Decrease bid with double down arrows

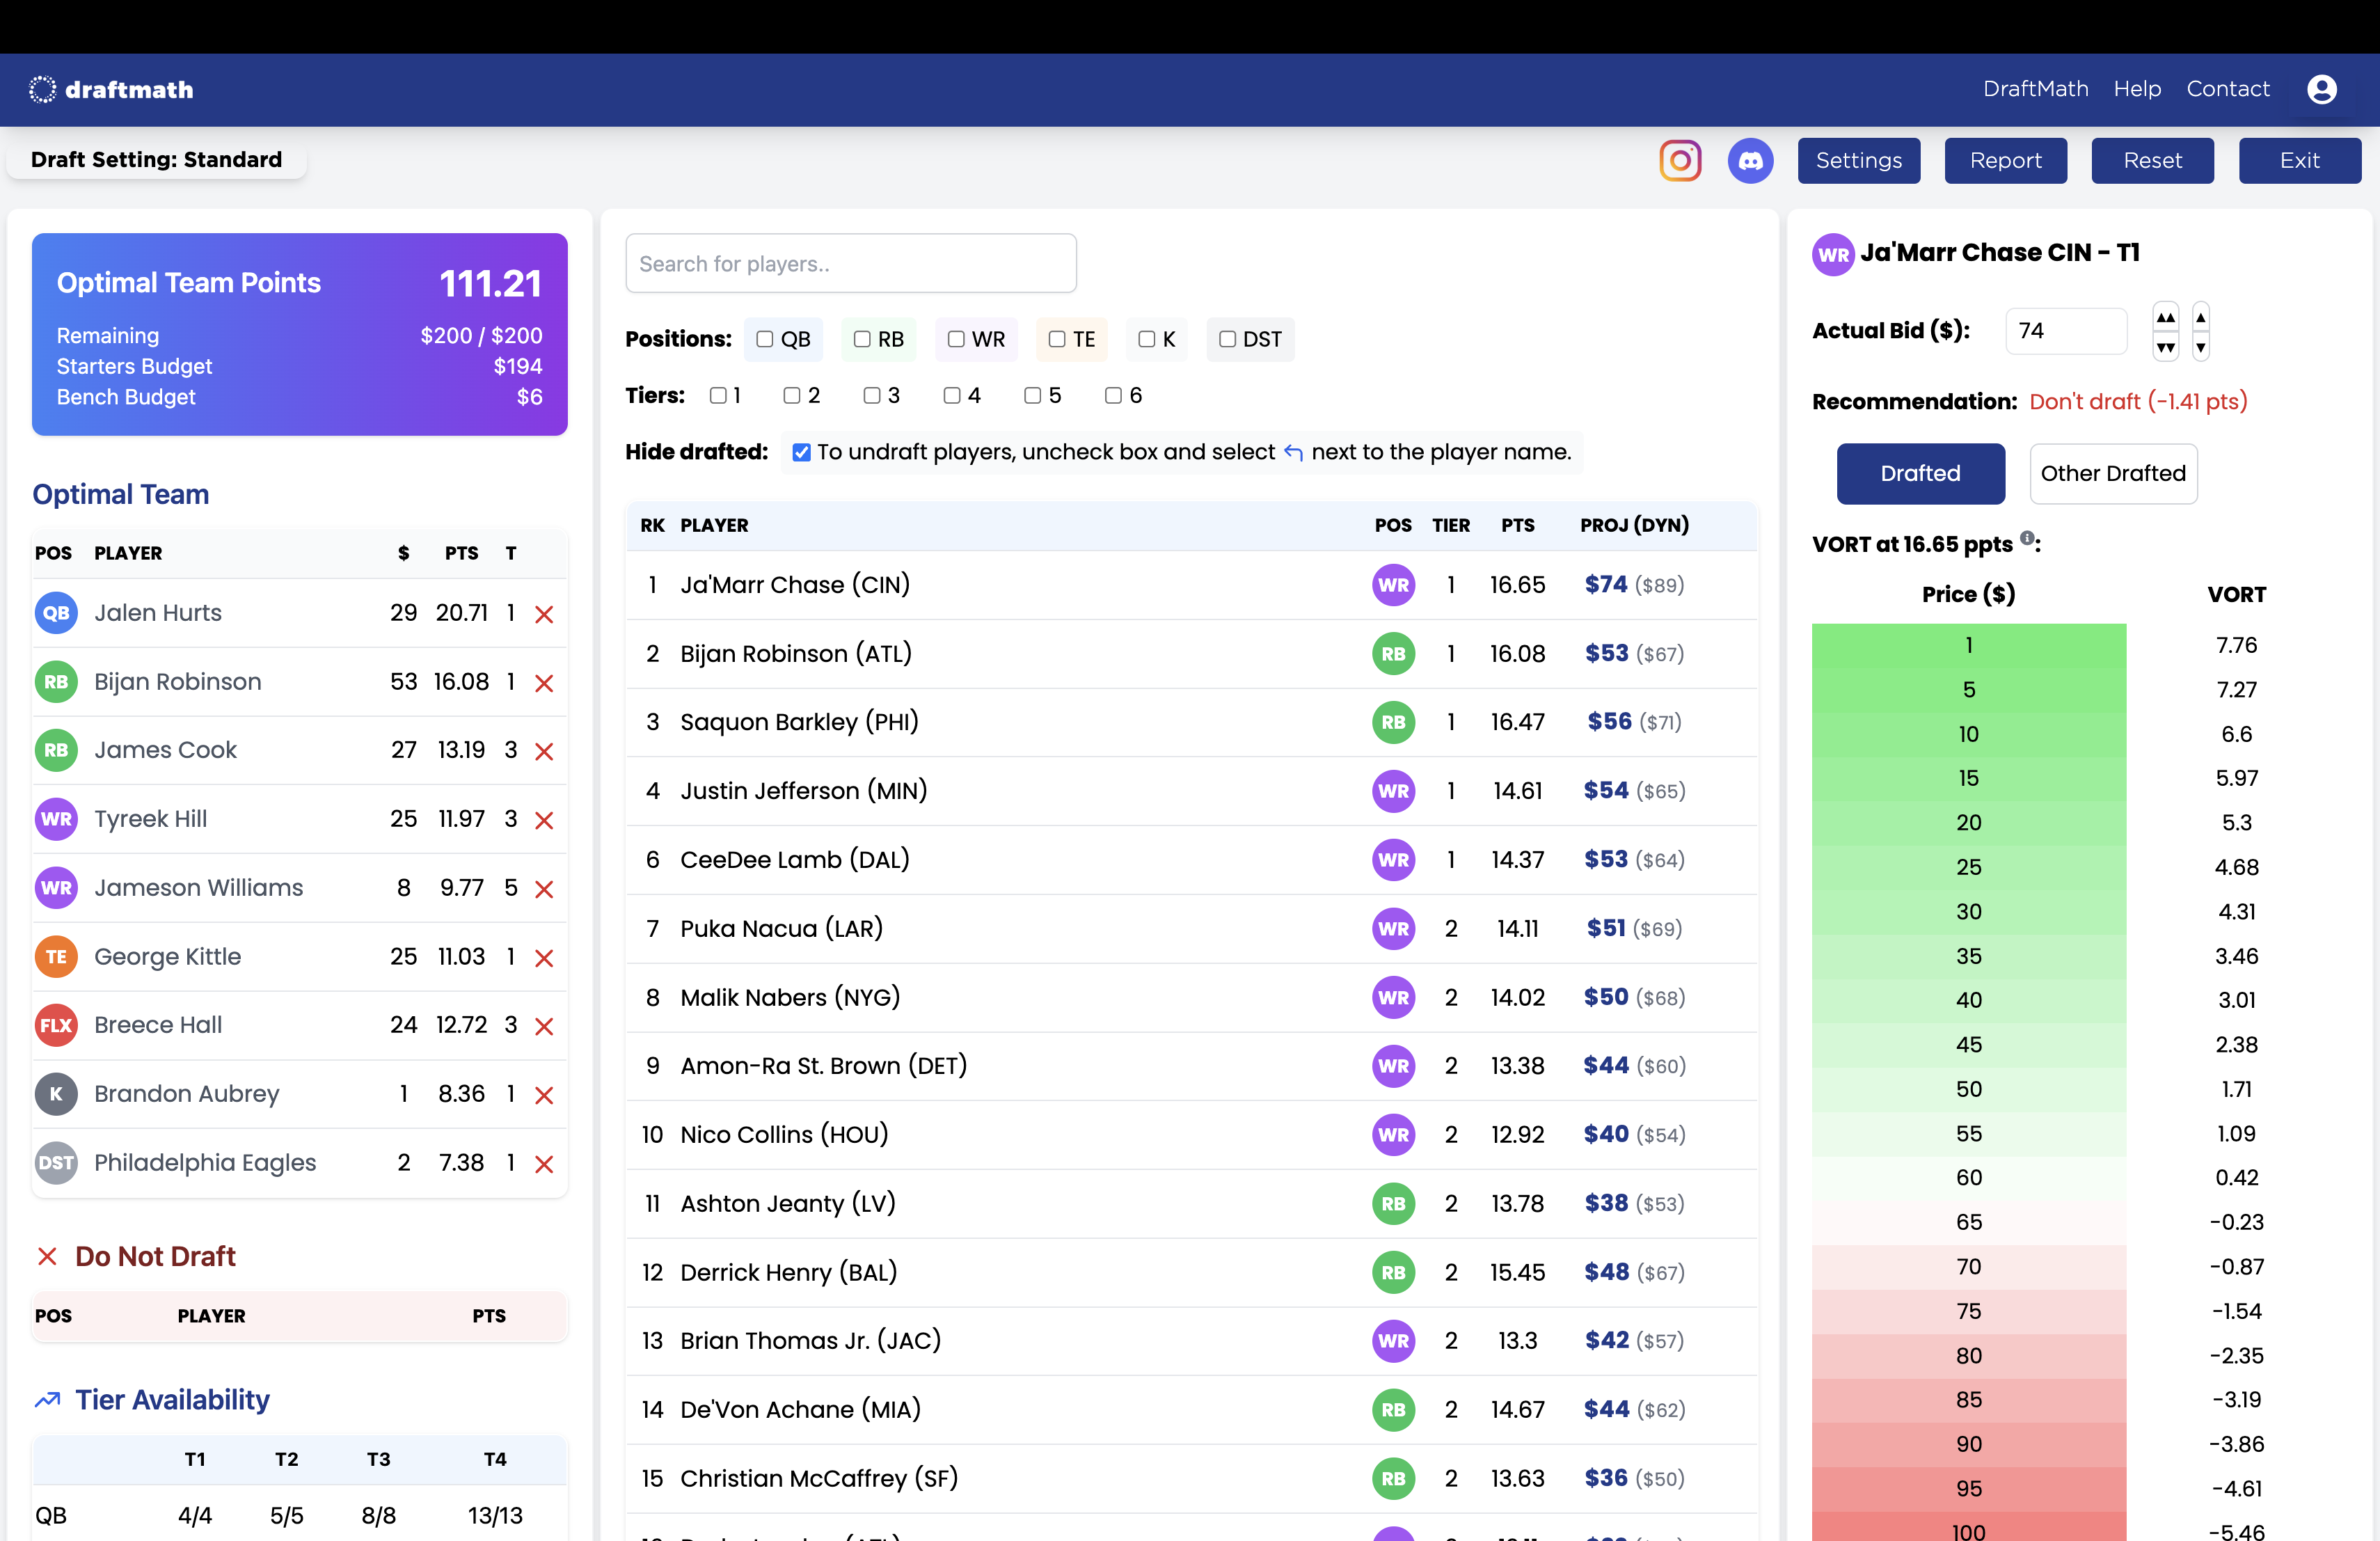(2165, 348)
